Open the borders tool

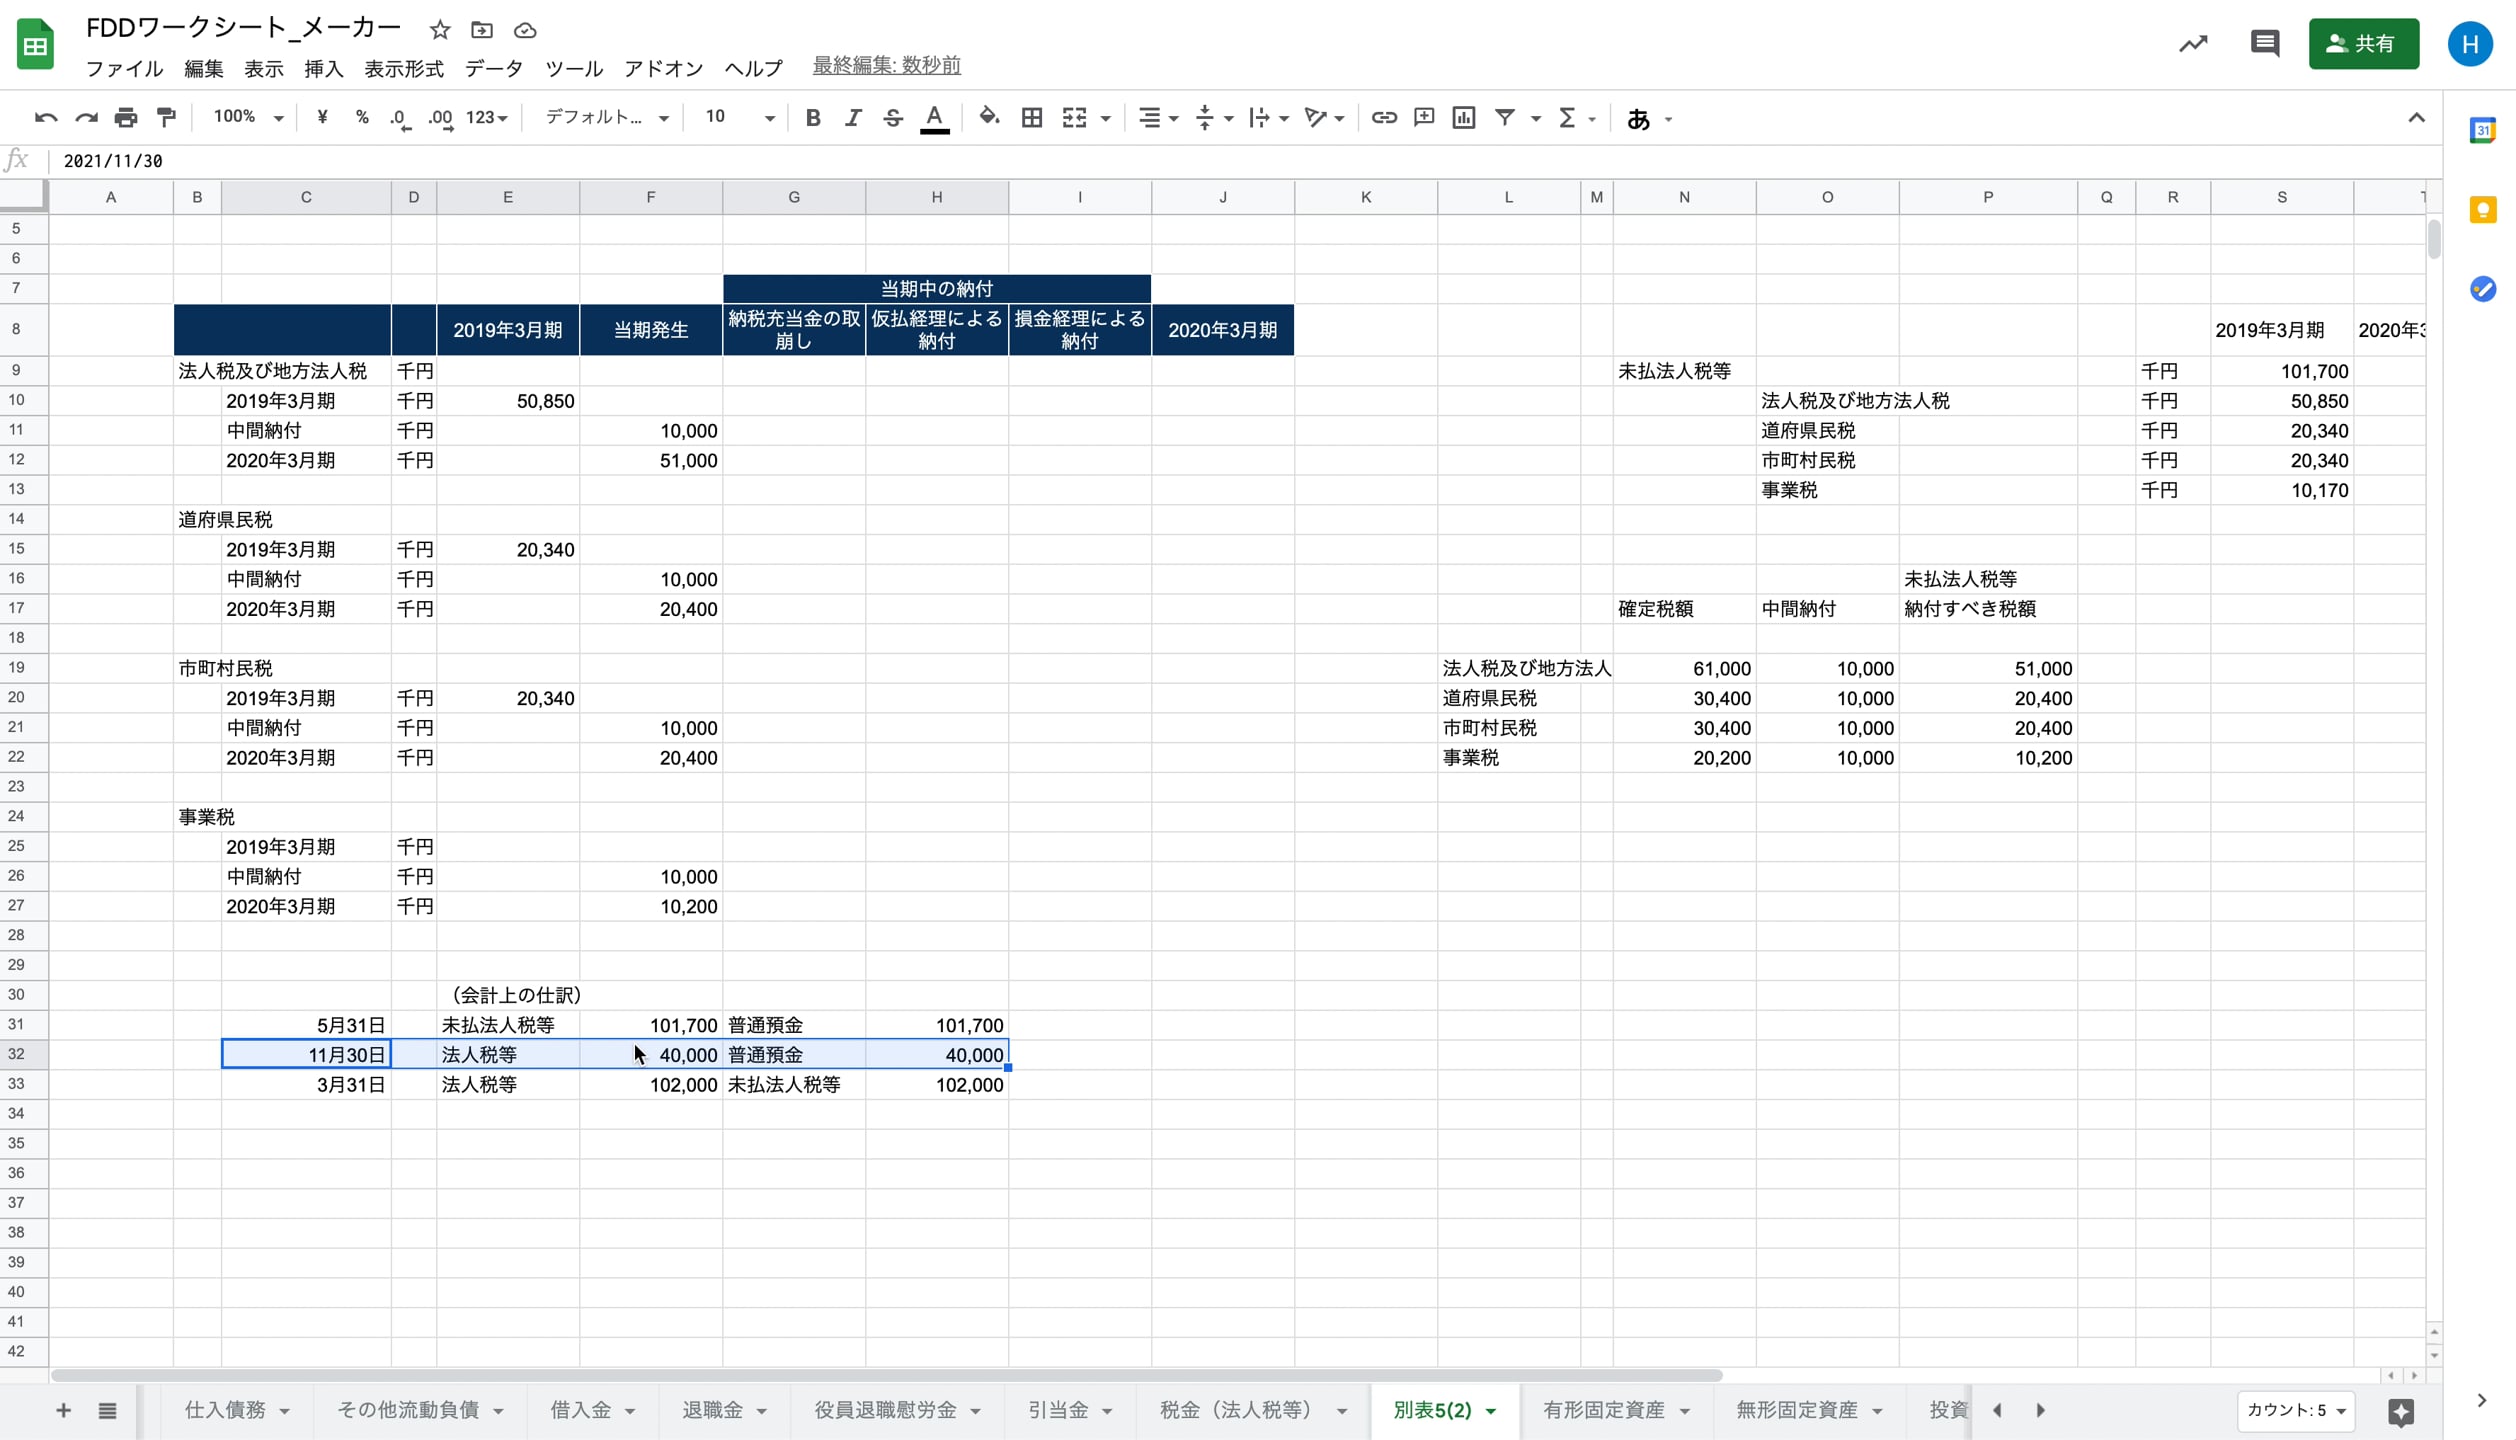point(1032,118)
